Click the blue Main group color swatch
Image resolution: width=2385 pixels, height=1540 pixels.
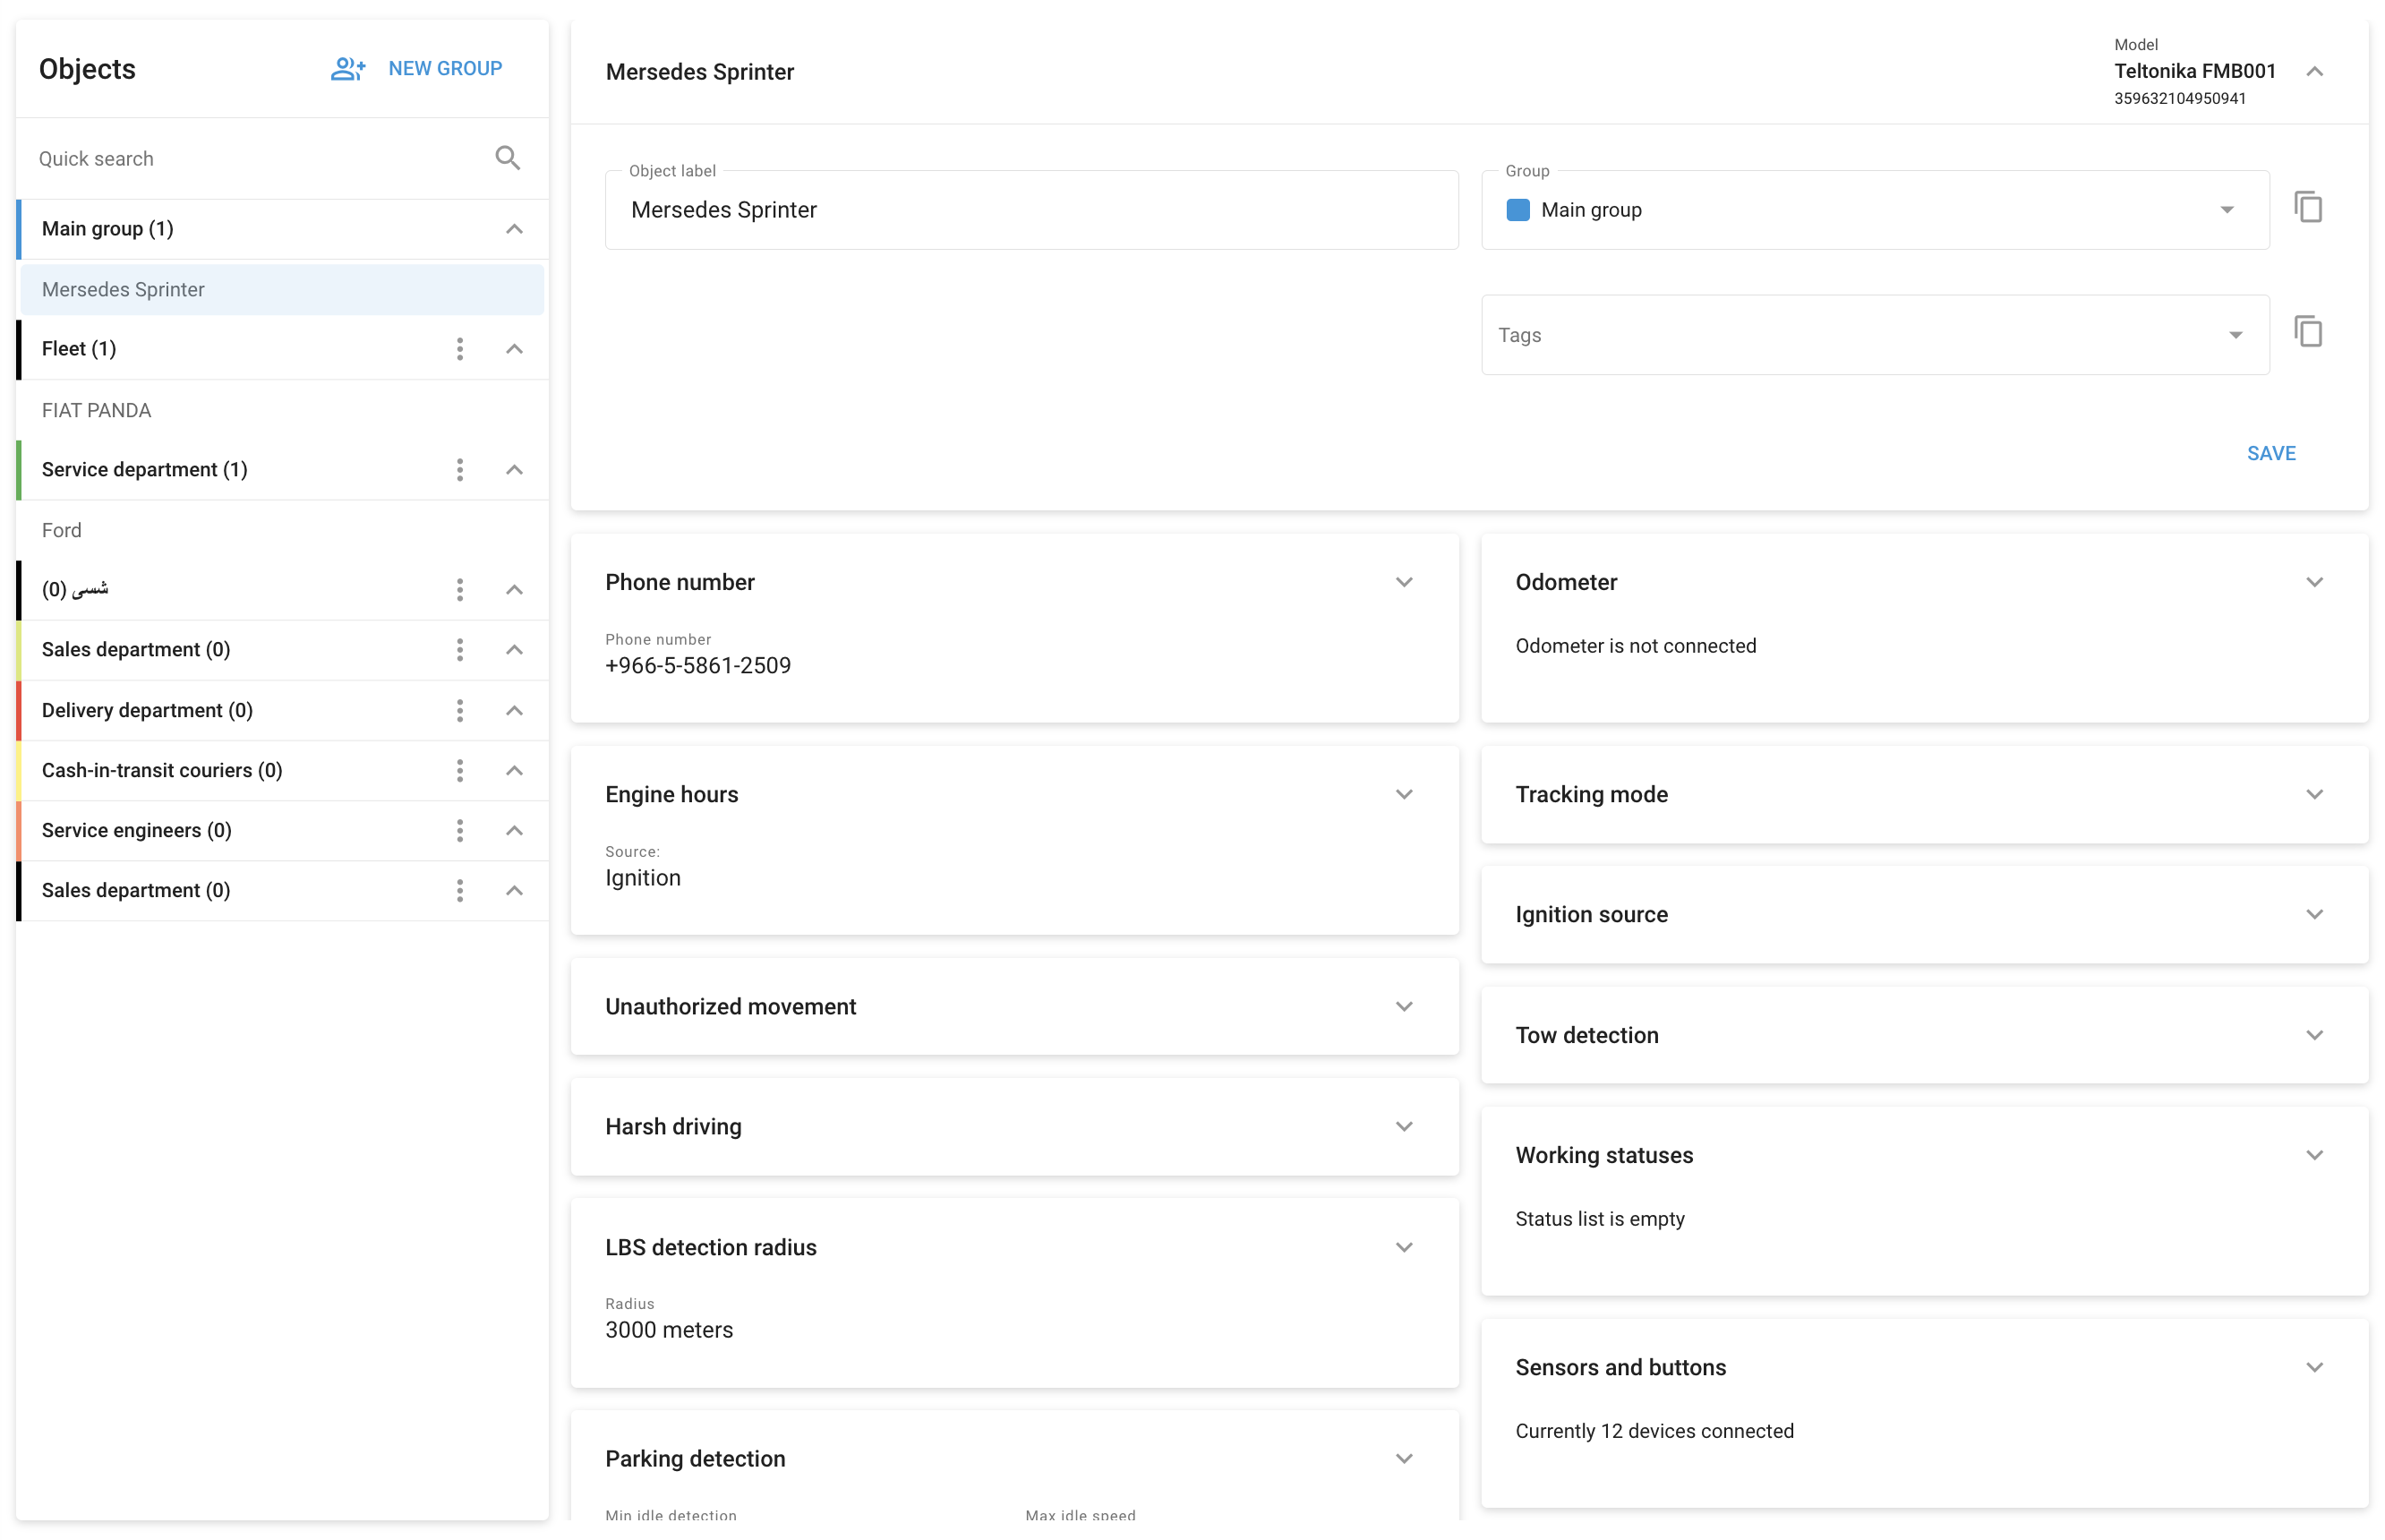coord(1517,210)
